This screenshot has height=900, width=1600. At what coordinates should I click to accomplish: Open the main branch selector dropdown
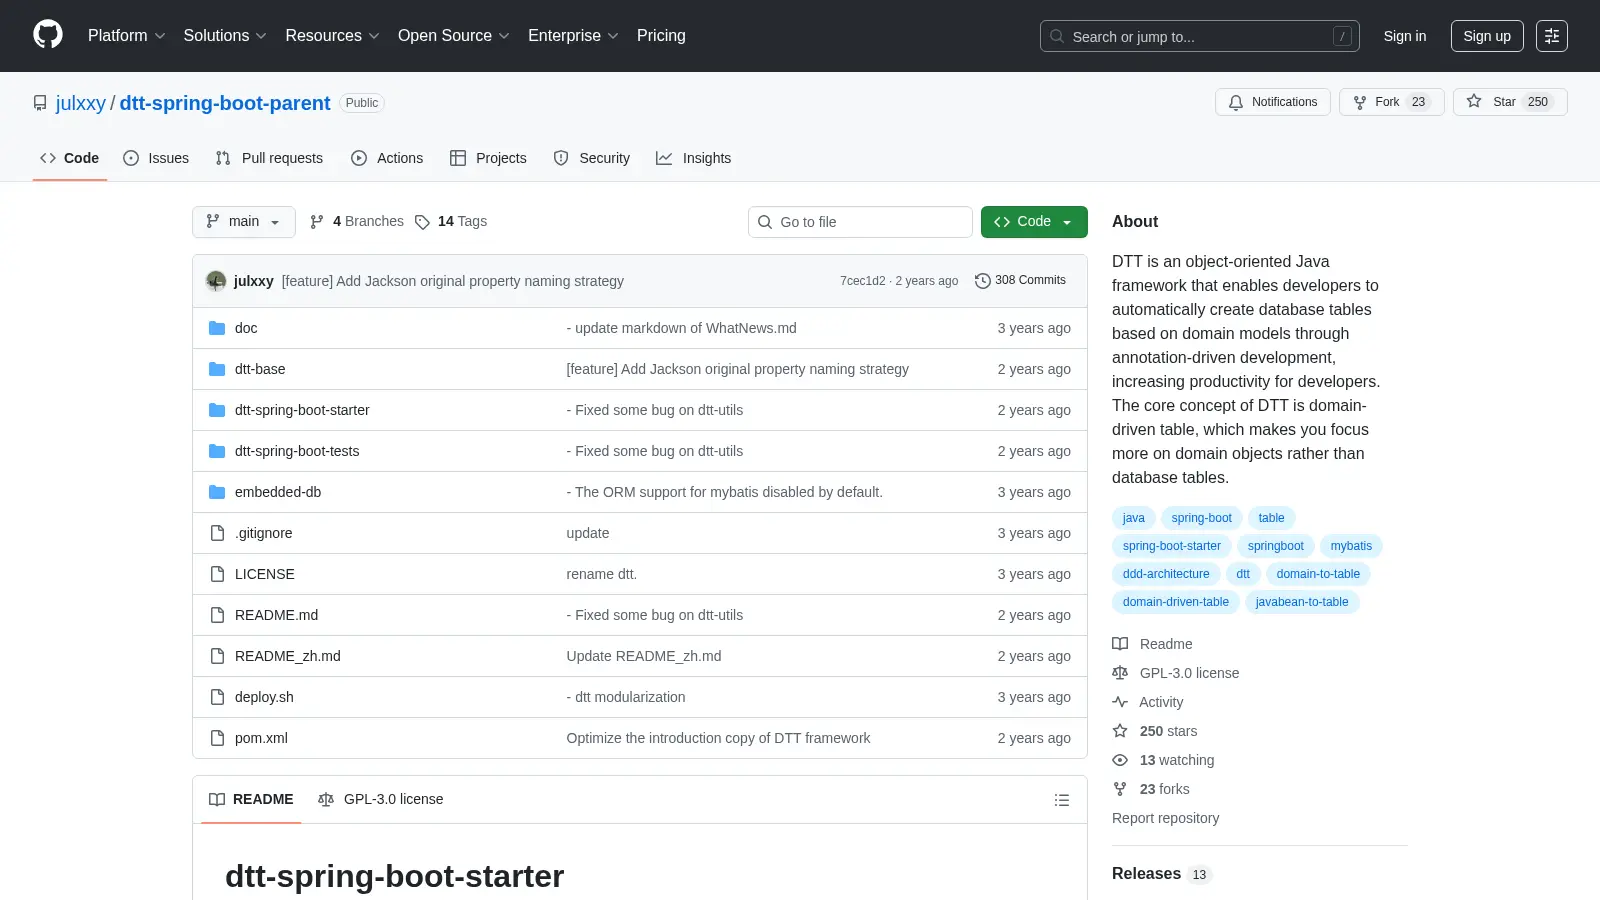[x=244, y=222]
